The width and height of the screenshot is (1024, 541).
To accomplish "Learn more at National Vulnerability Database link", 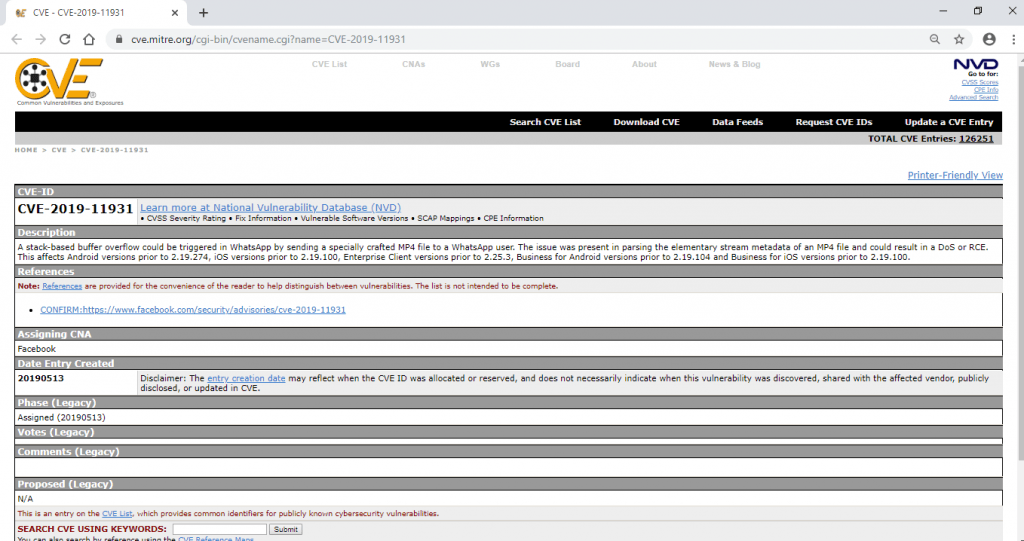I will coord(270,208).
